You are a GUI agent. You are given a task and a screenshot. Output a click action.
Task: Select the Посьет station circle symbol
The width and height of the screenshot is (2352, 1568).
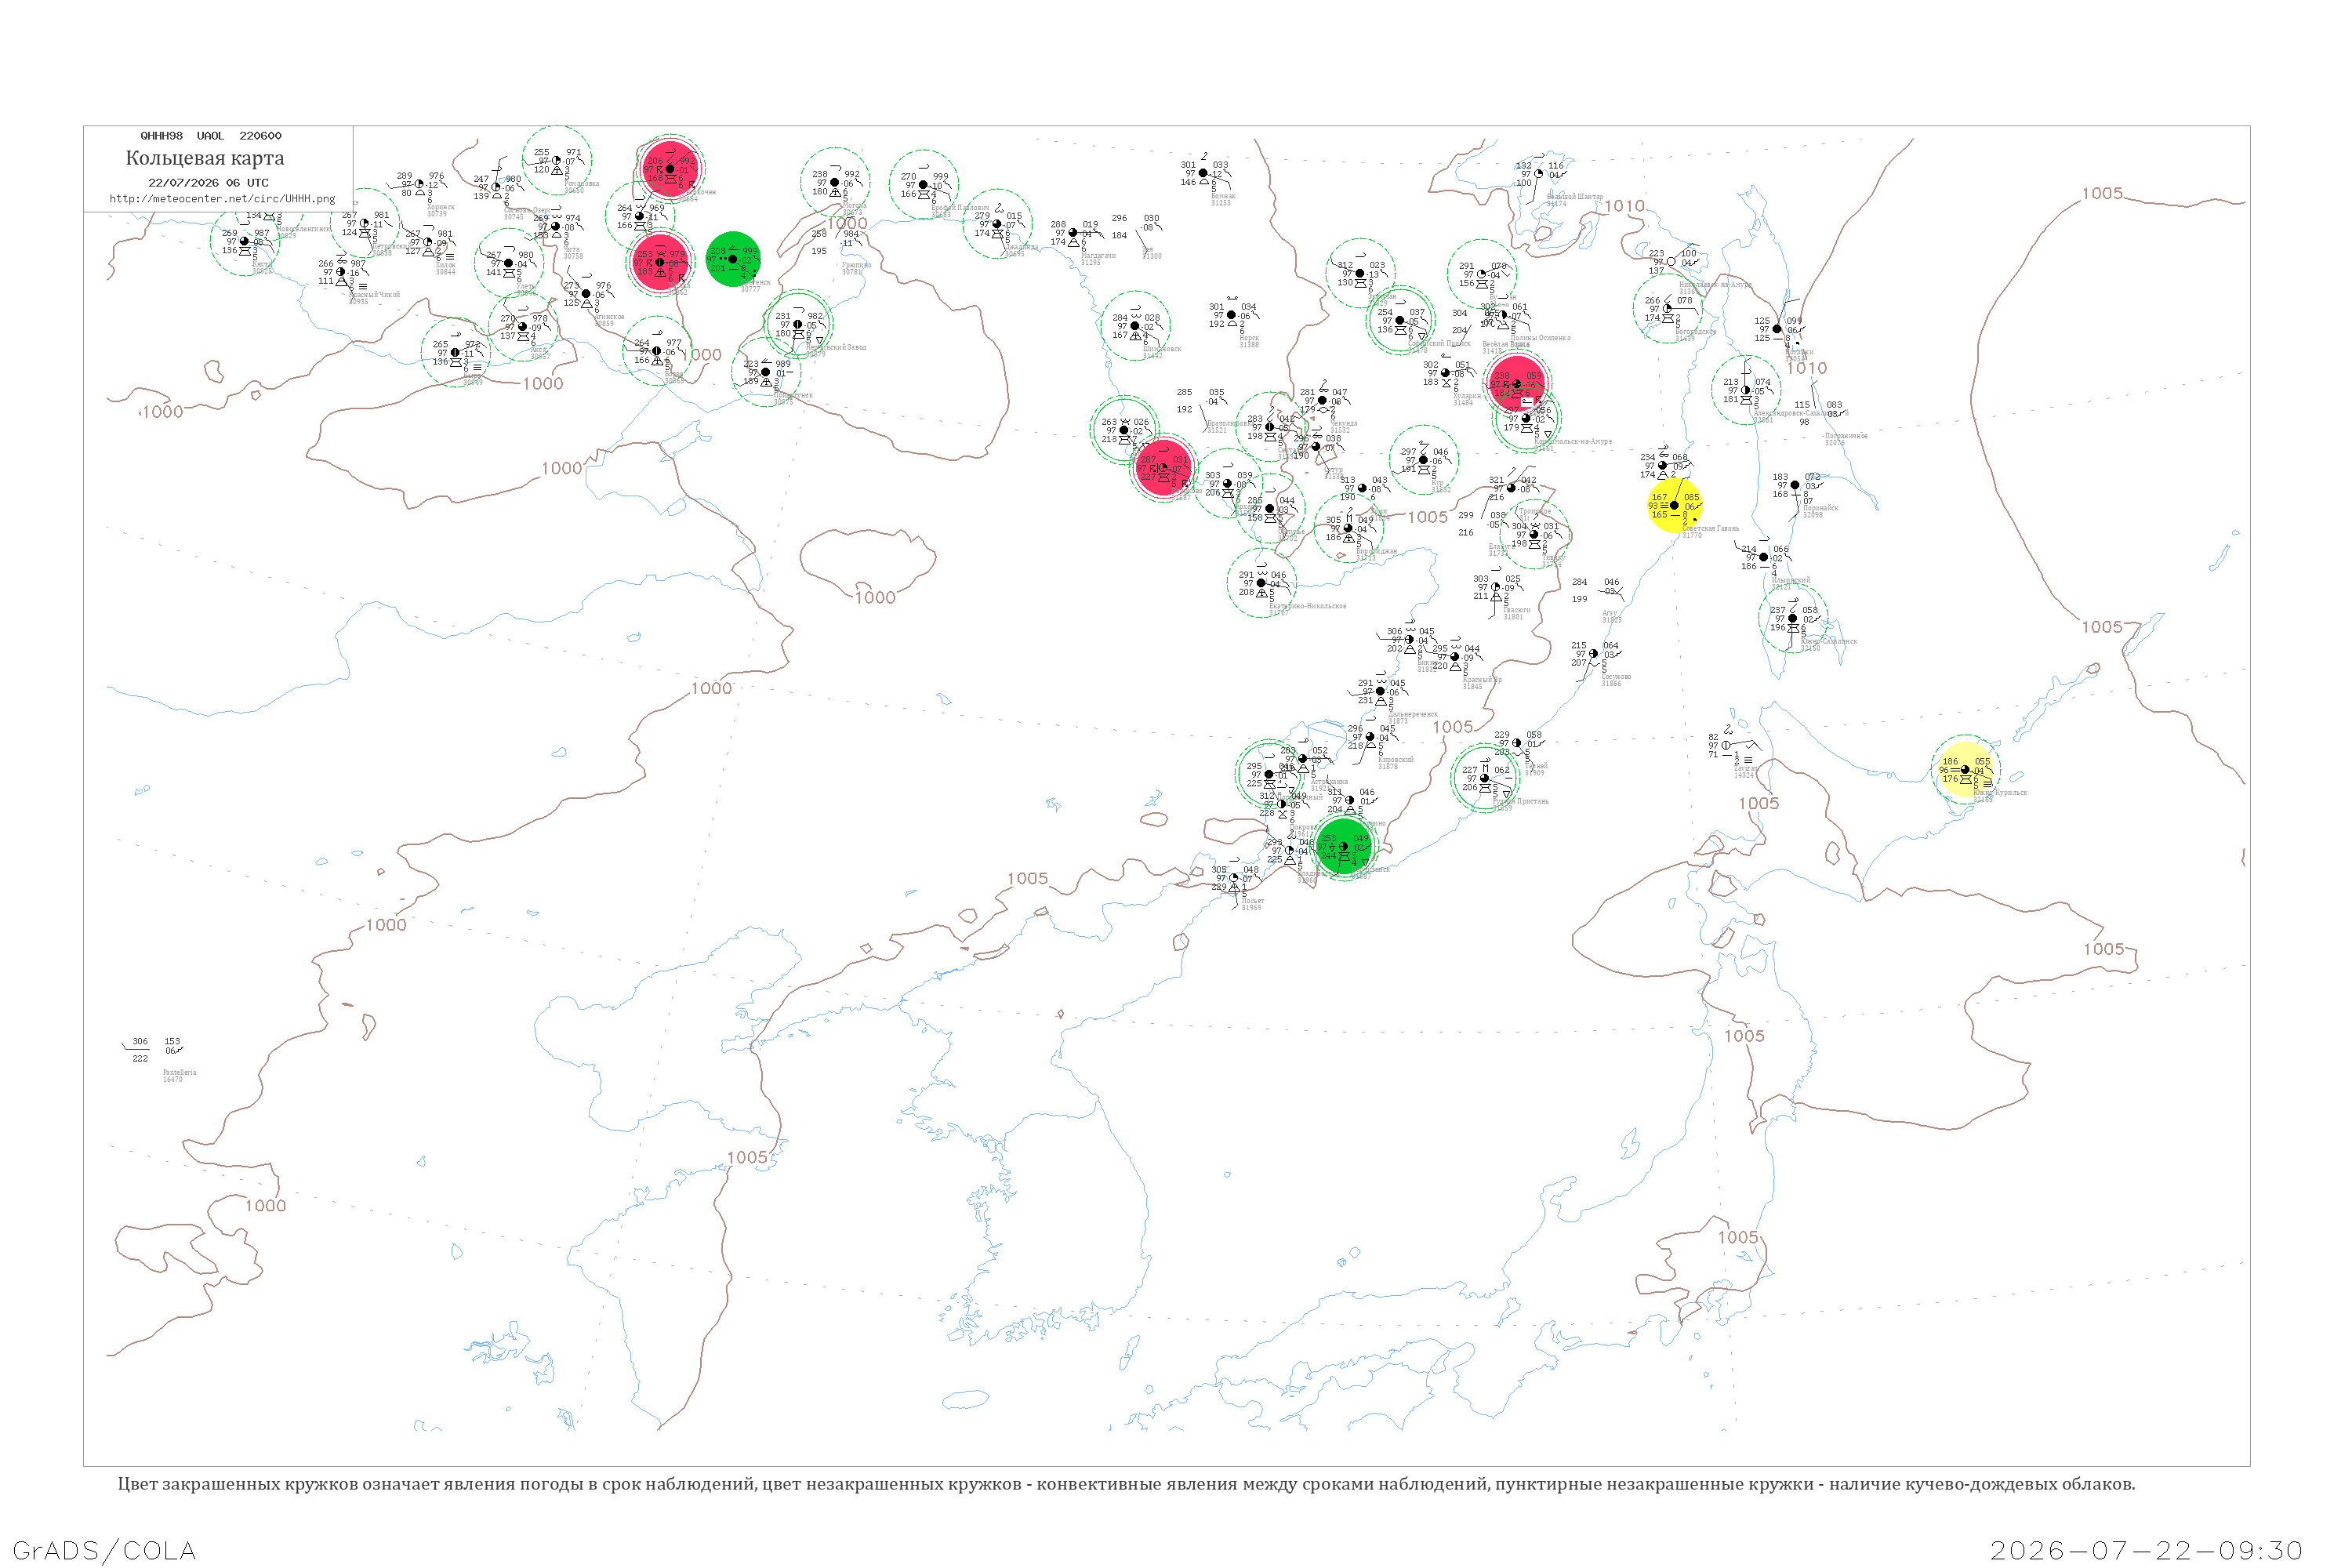1234,878
